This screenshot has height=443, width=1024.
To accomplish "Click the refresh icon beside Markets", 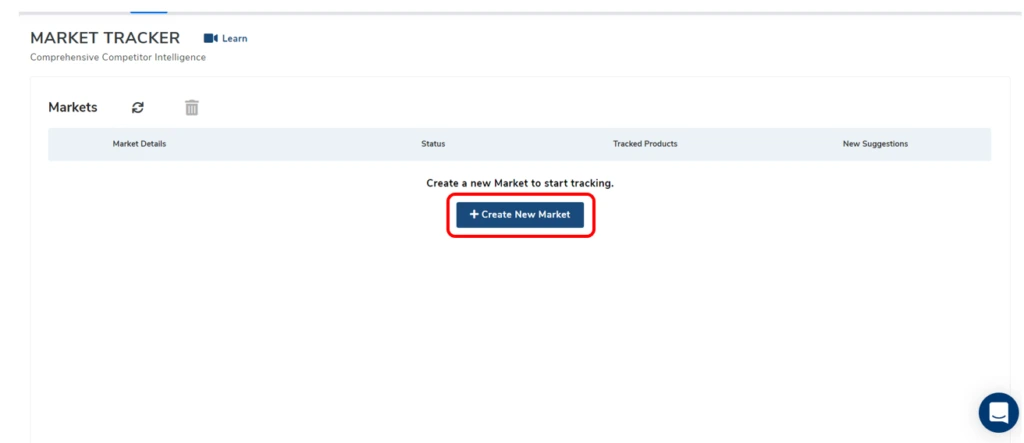I will 138,108.
